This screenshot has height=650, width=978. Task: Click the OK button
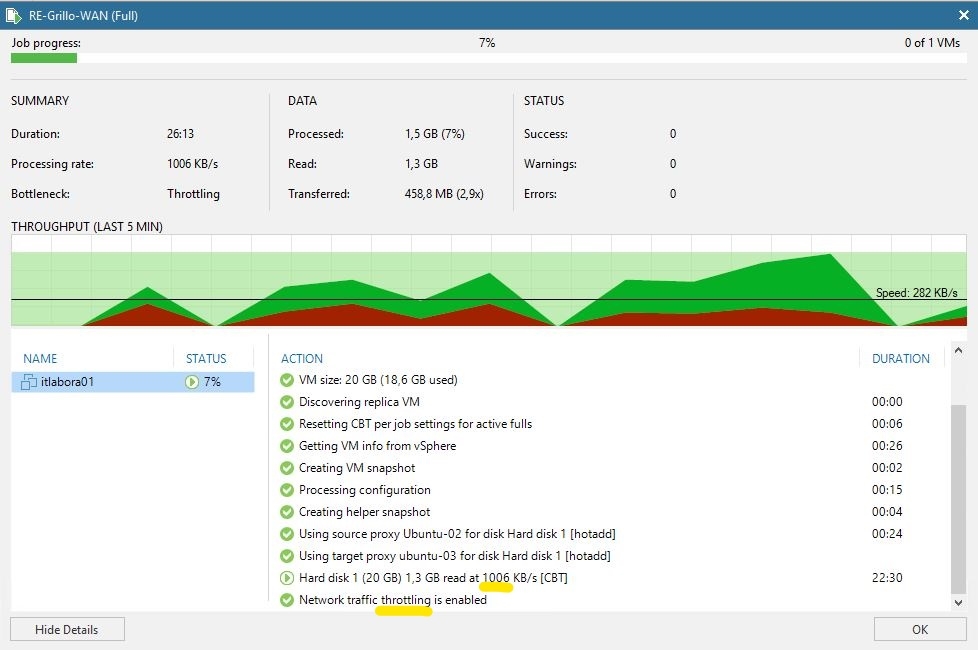920,629
